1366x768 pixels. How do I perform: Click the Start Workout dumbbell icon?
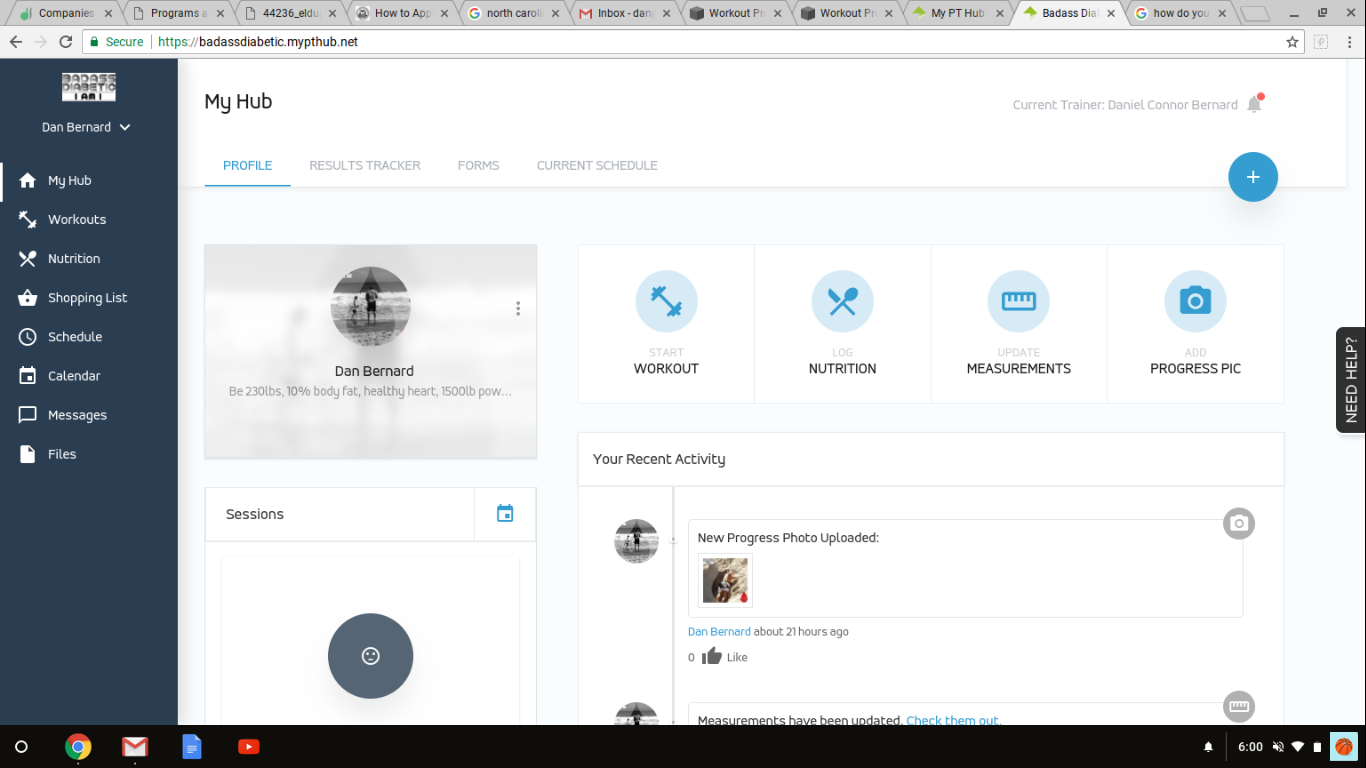click(x=666, y=300)
